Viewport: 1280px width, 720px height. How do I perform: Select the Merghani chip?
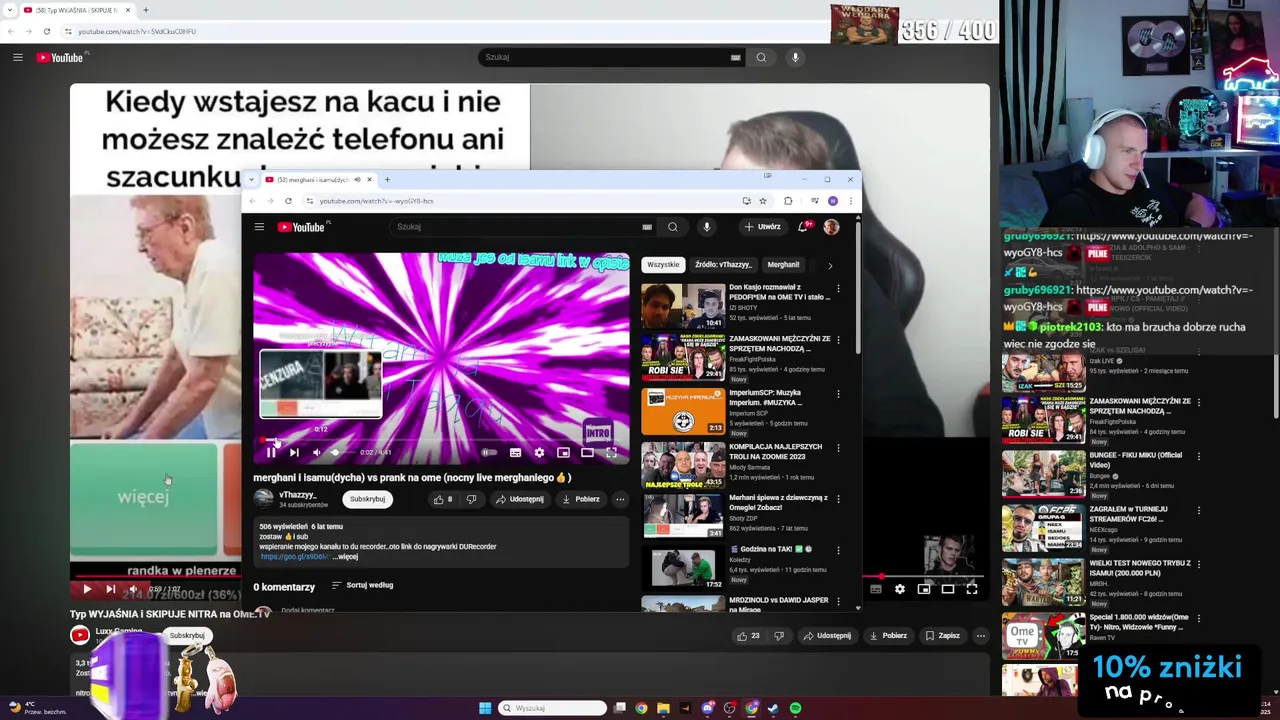coord(783,265)
